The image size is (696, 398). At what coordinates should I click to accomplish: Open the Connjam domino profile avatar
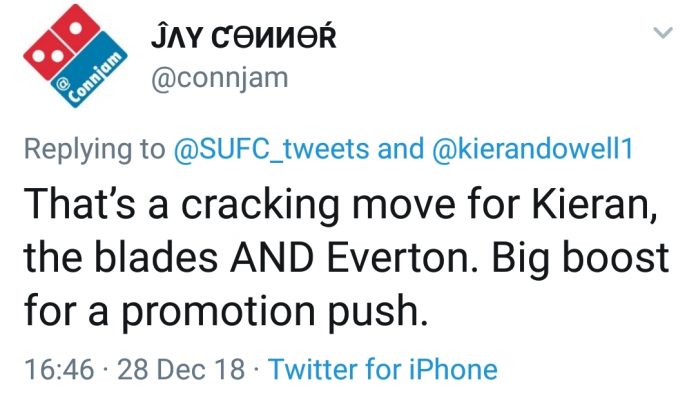(x=75, y=56)
